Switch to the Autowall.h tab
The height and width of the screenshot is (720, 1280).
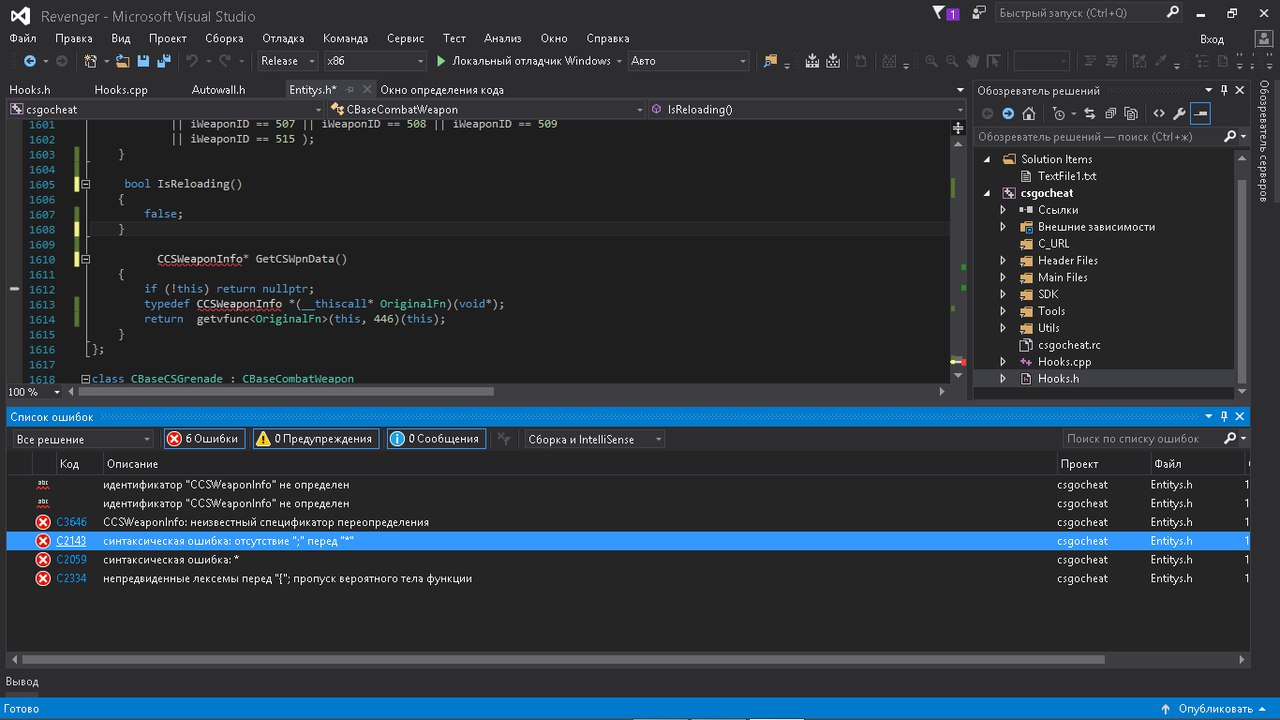click(x=218, y=89)
